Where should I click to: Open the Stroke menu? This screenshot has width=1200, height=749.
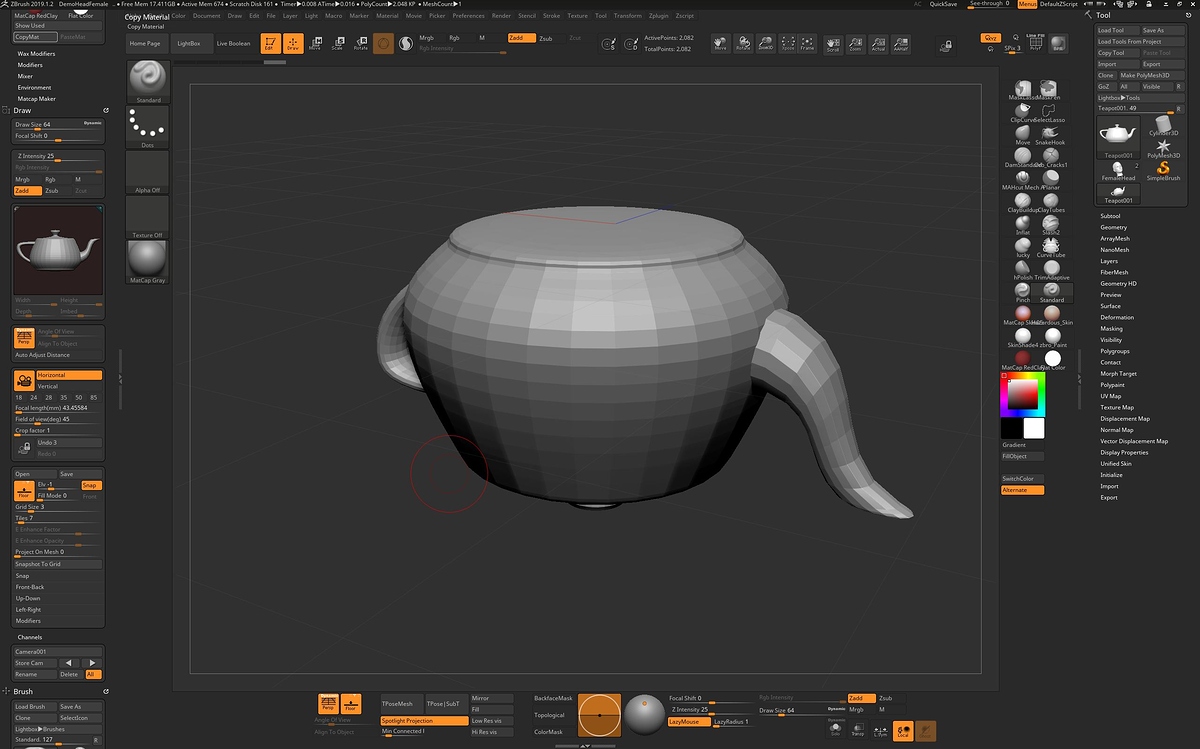coord(552,16)
